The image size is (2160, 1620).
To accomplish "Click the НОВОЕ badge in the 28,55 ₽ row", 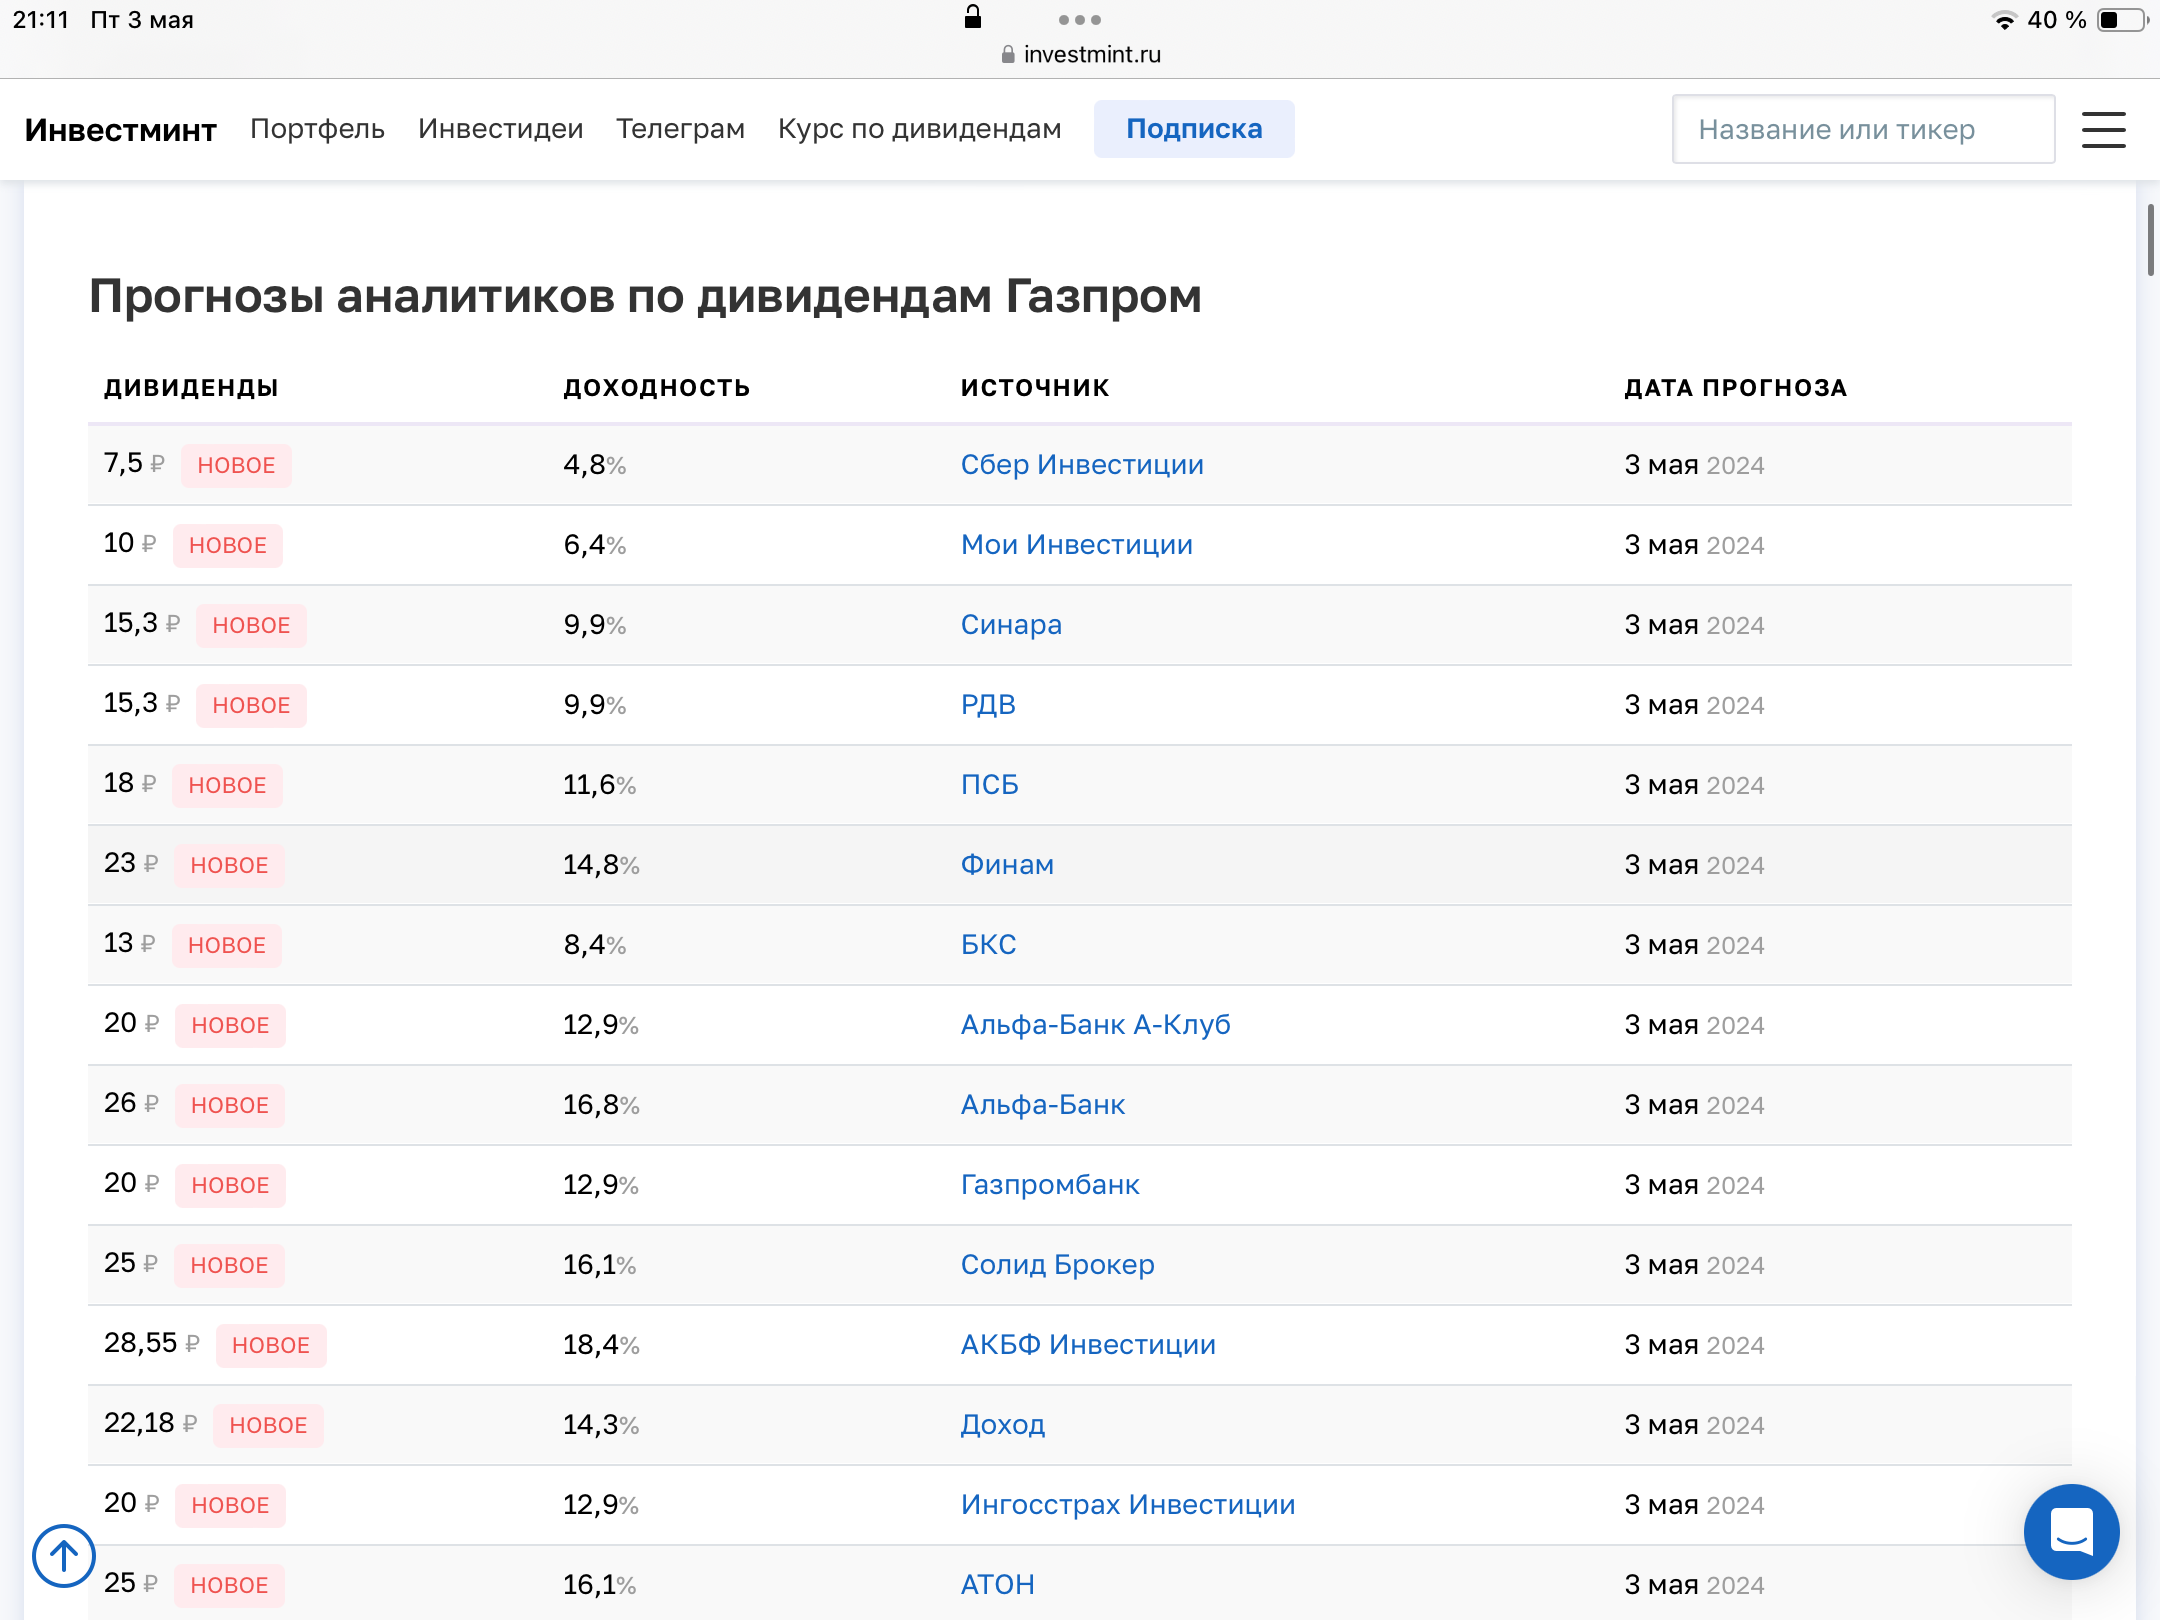I will point(271,1346).
